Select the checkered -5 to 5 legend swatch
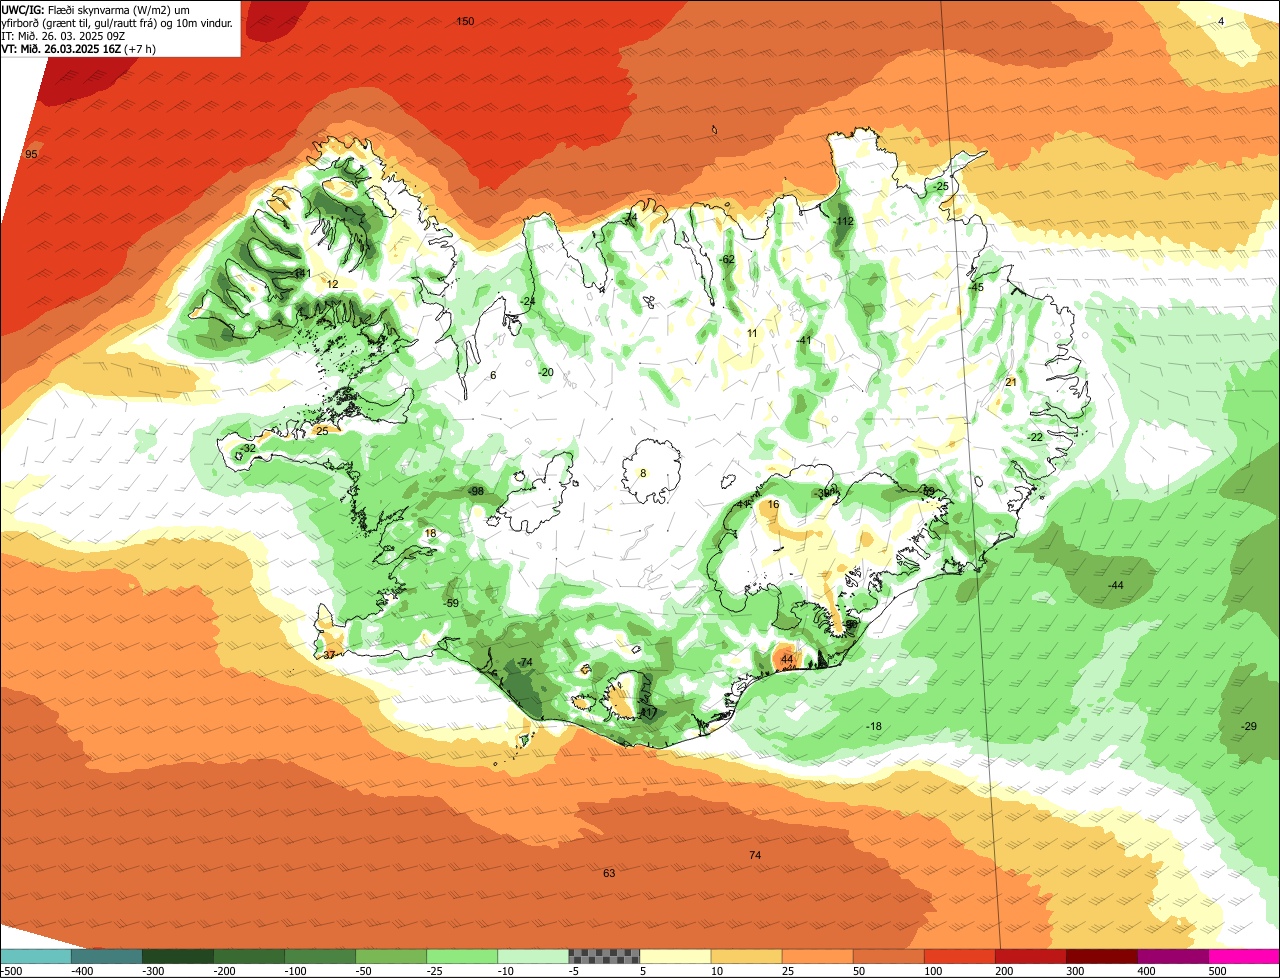This screenshot has width=1280, height=978. click(x=604, y=955)
